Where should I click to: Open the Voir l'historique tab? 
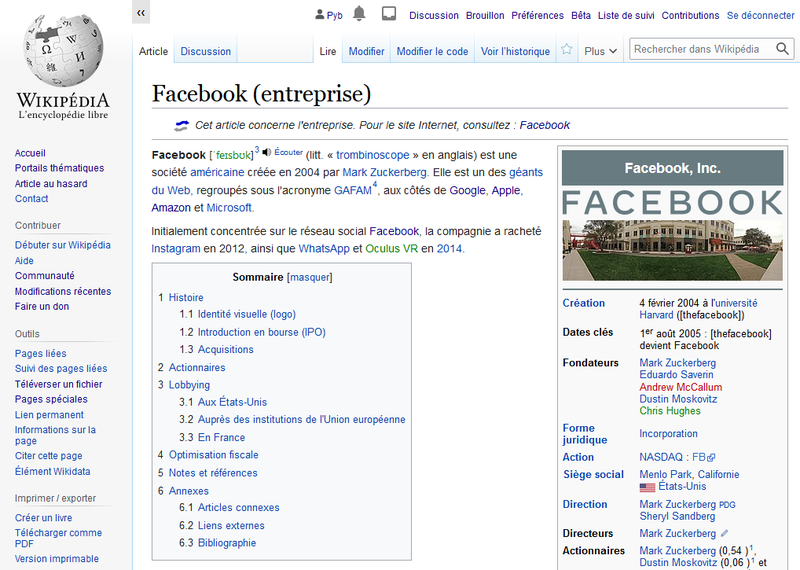[515, 51]
